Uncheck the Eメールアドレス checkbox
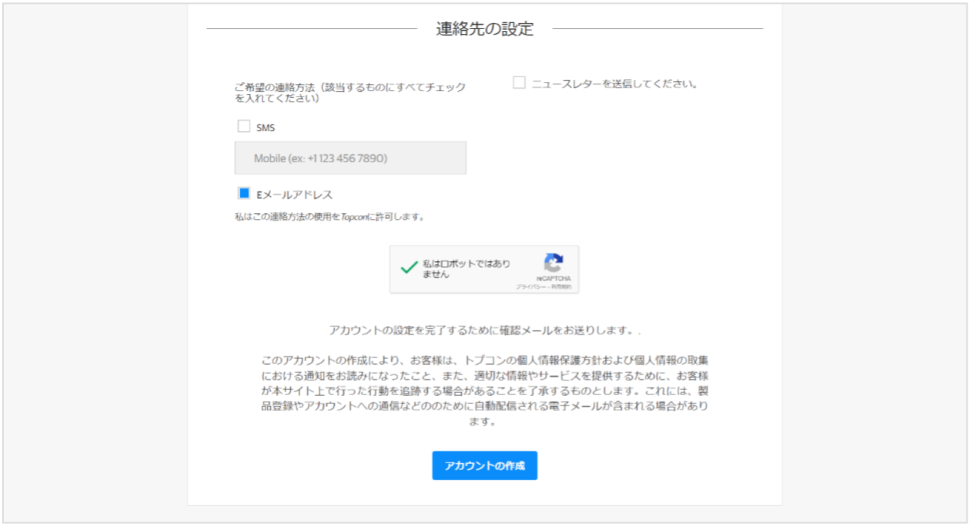This screenshot has width=970, height=526. 243,194
